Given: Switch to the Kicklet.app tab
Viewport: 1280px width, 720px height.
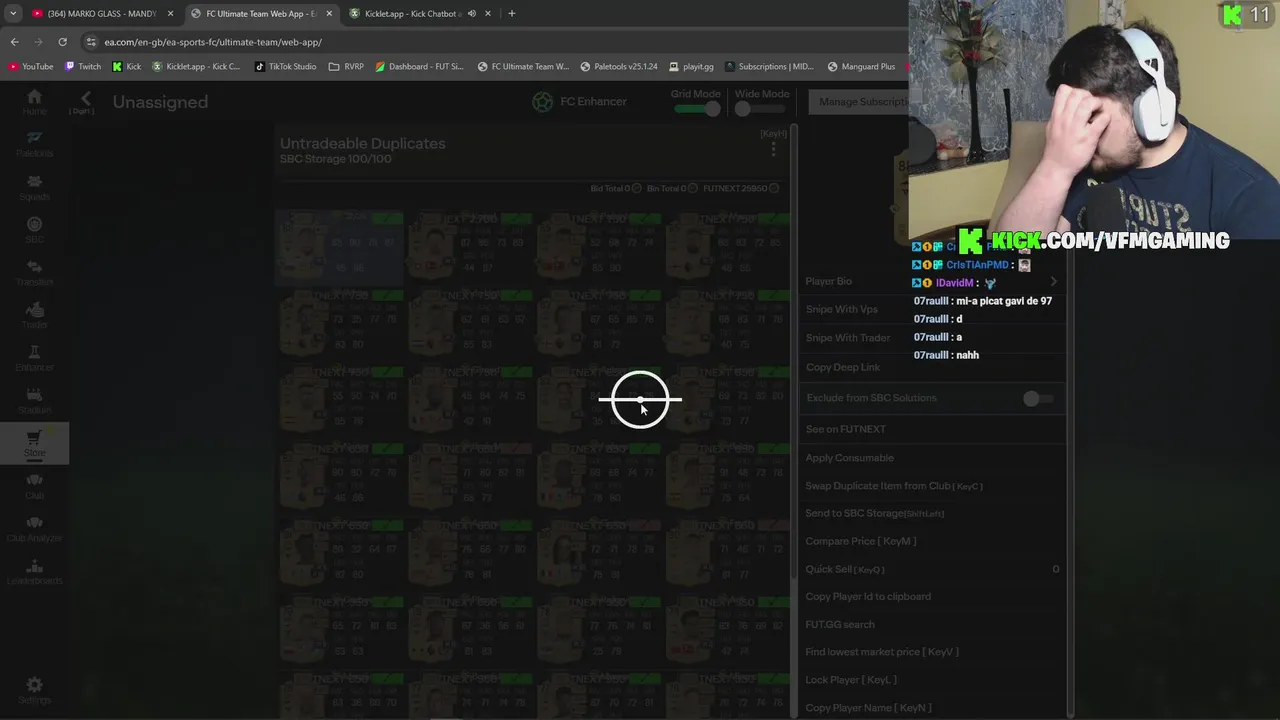Looking at the screenshot, I should (x=412, y=14).
